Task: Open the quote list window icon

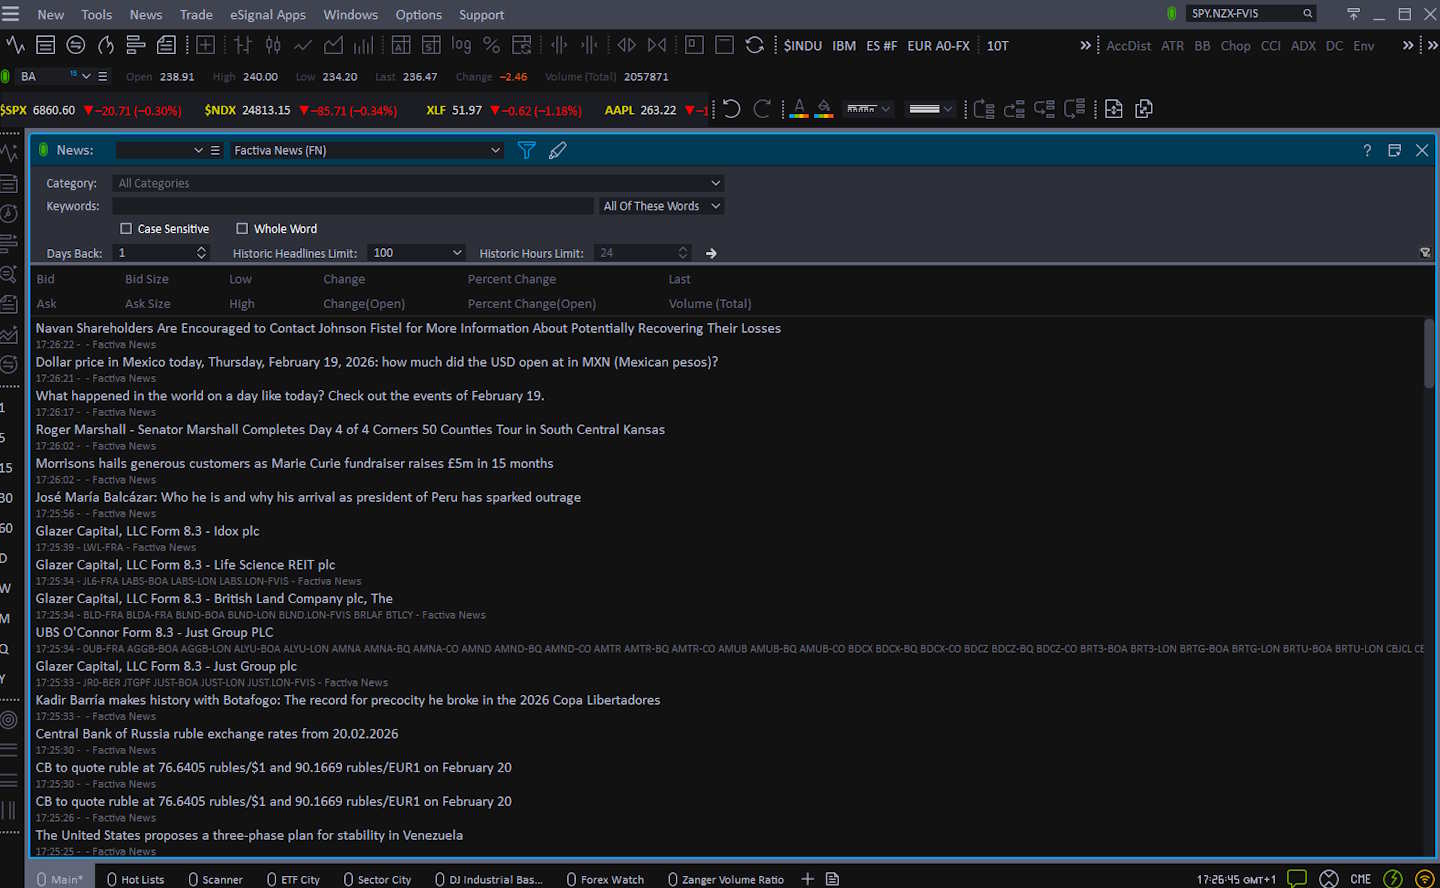Action: click(45, 45)
